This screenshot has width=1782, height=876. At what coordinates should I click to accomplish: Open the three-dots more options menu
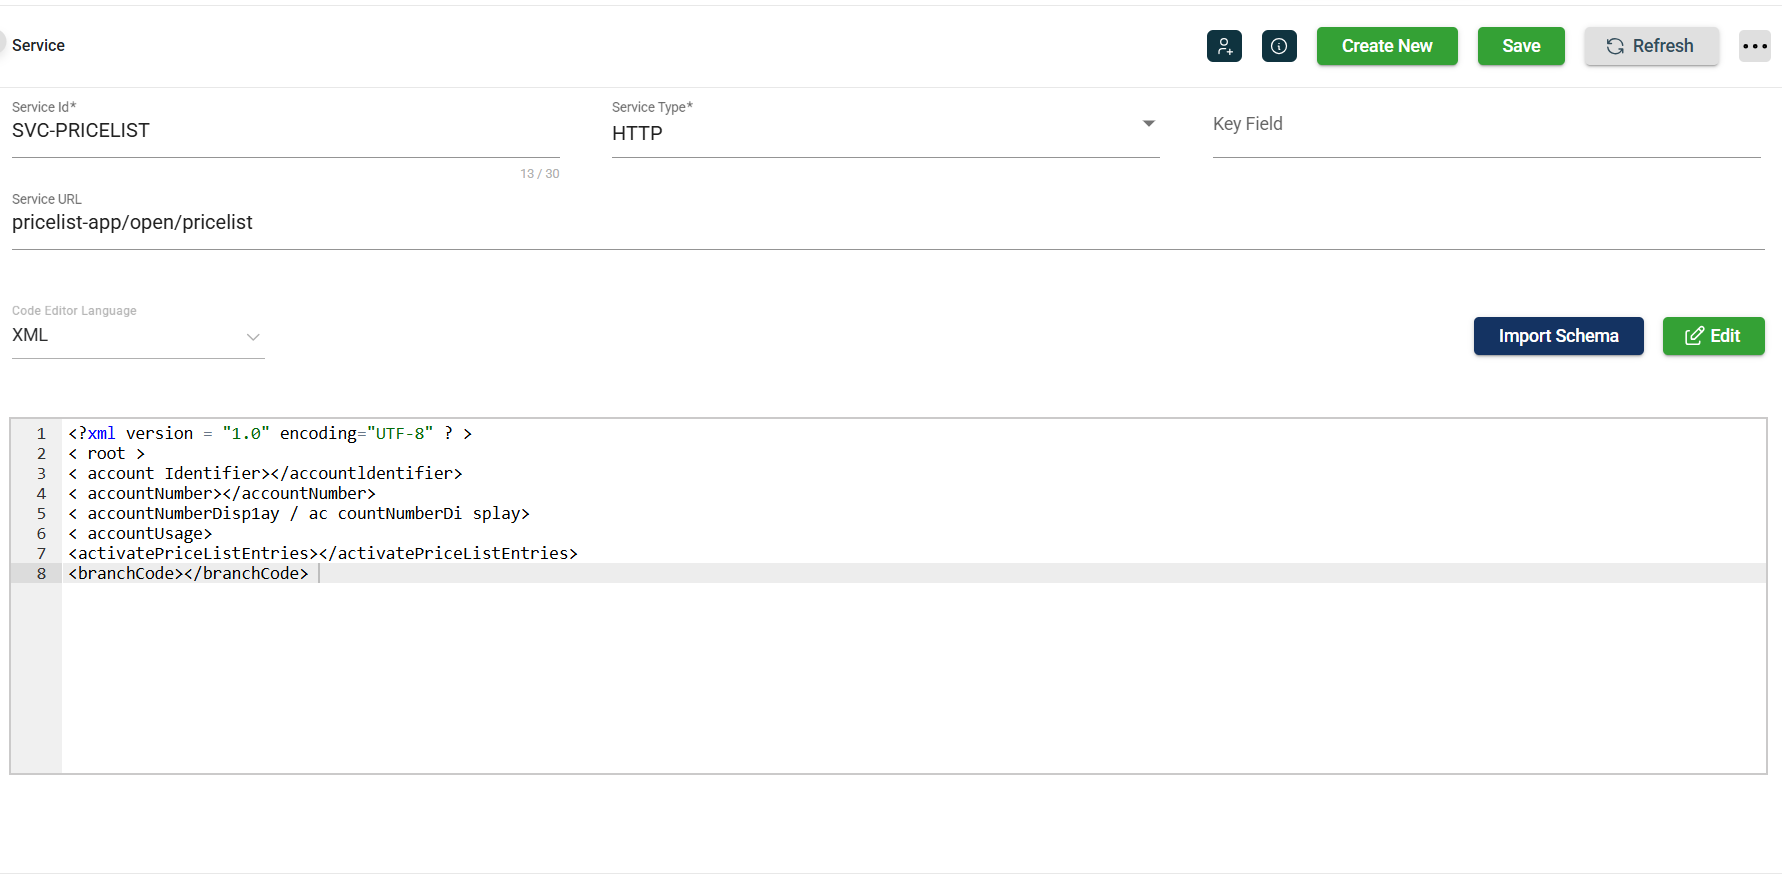pyautogui.click(x=1754, y=46)
